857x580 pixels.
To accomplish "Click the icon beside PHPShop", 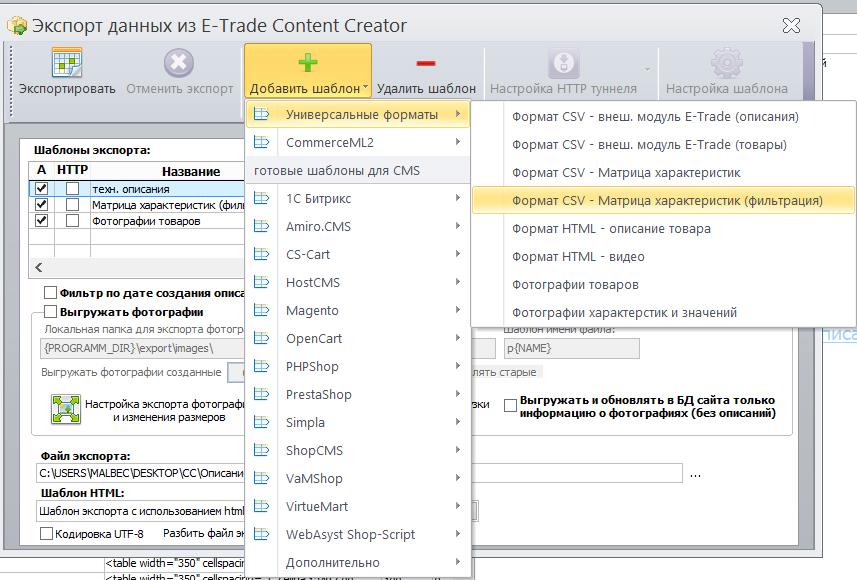I will (262, 366).
